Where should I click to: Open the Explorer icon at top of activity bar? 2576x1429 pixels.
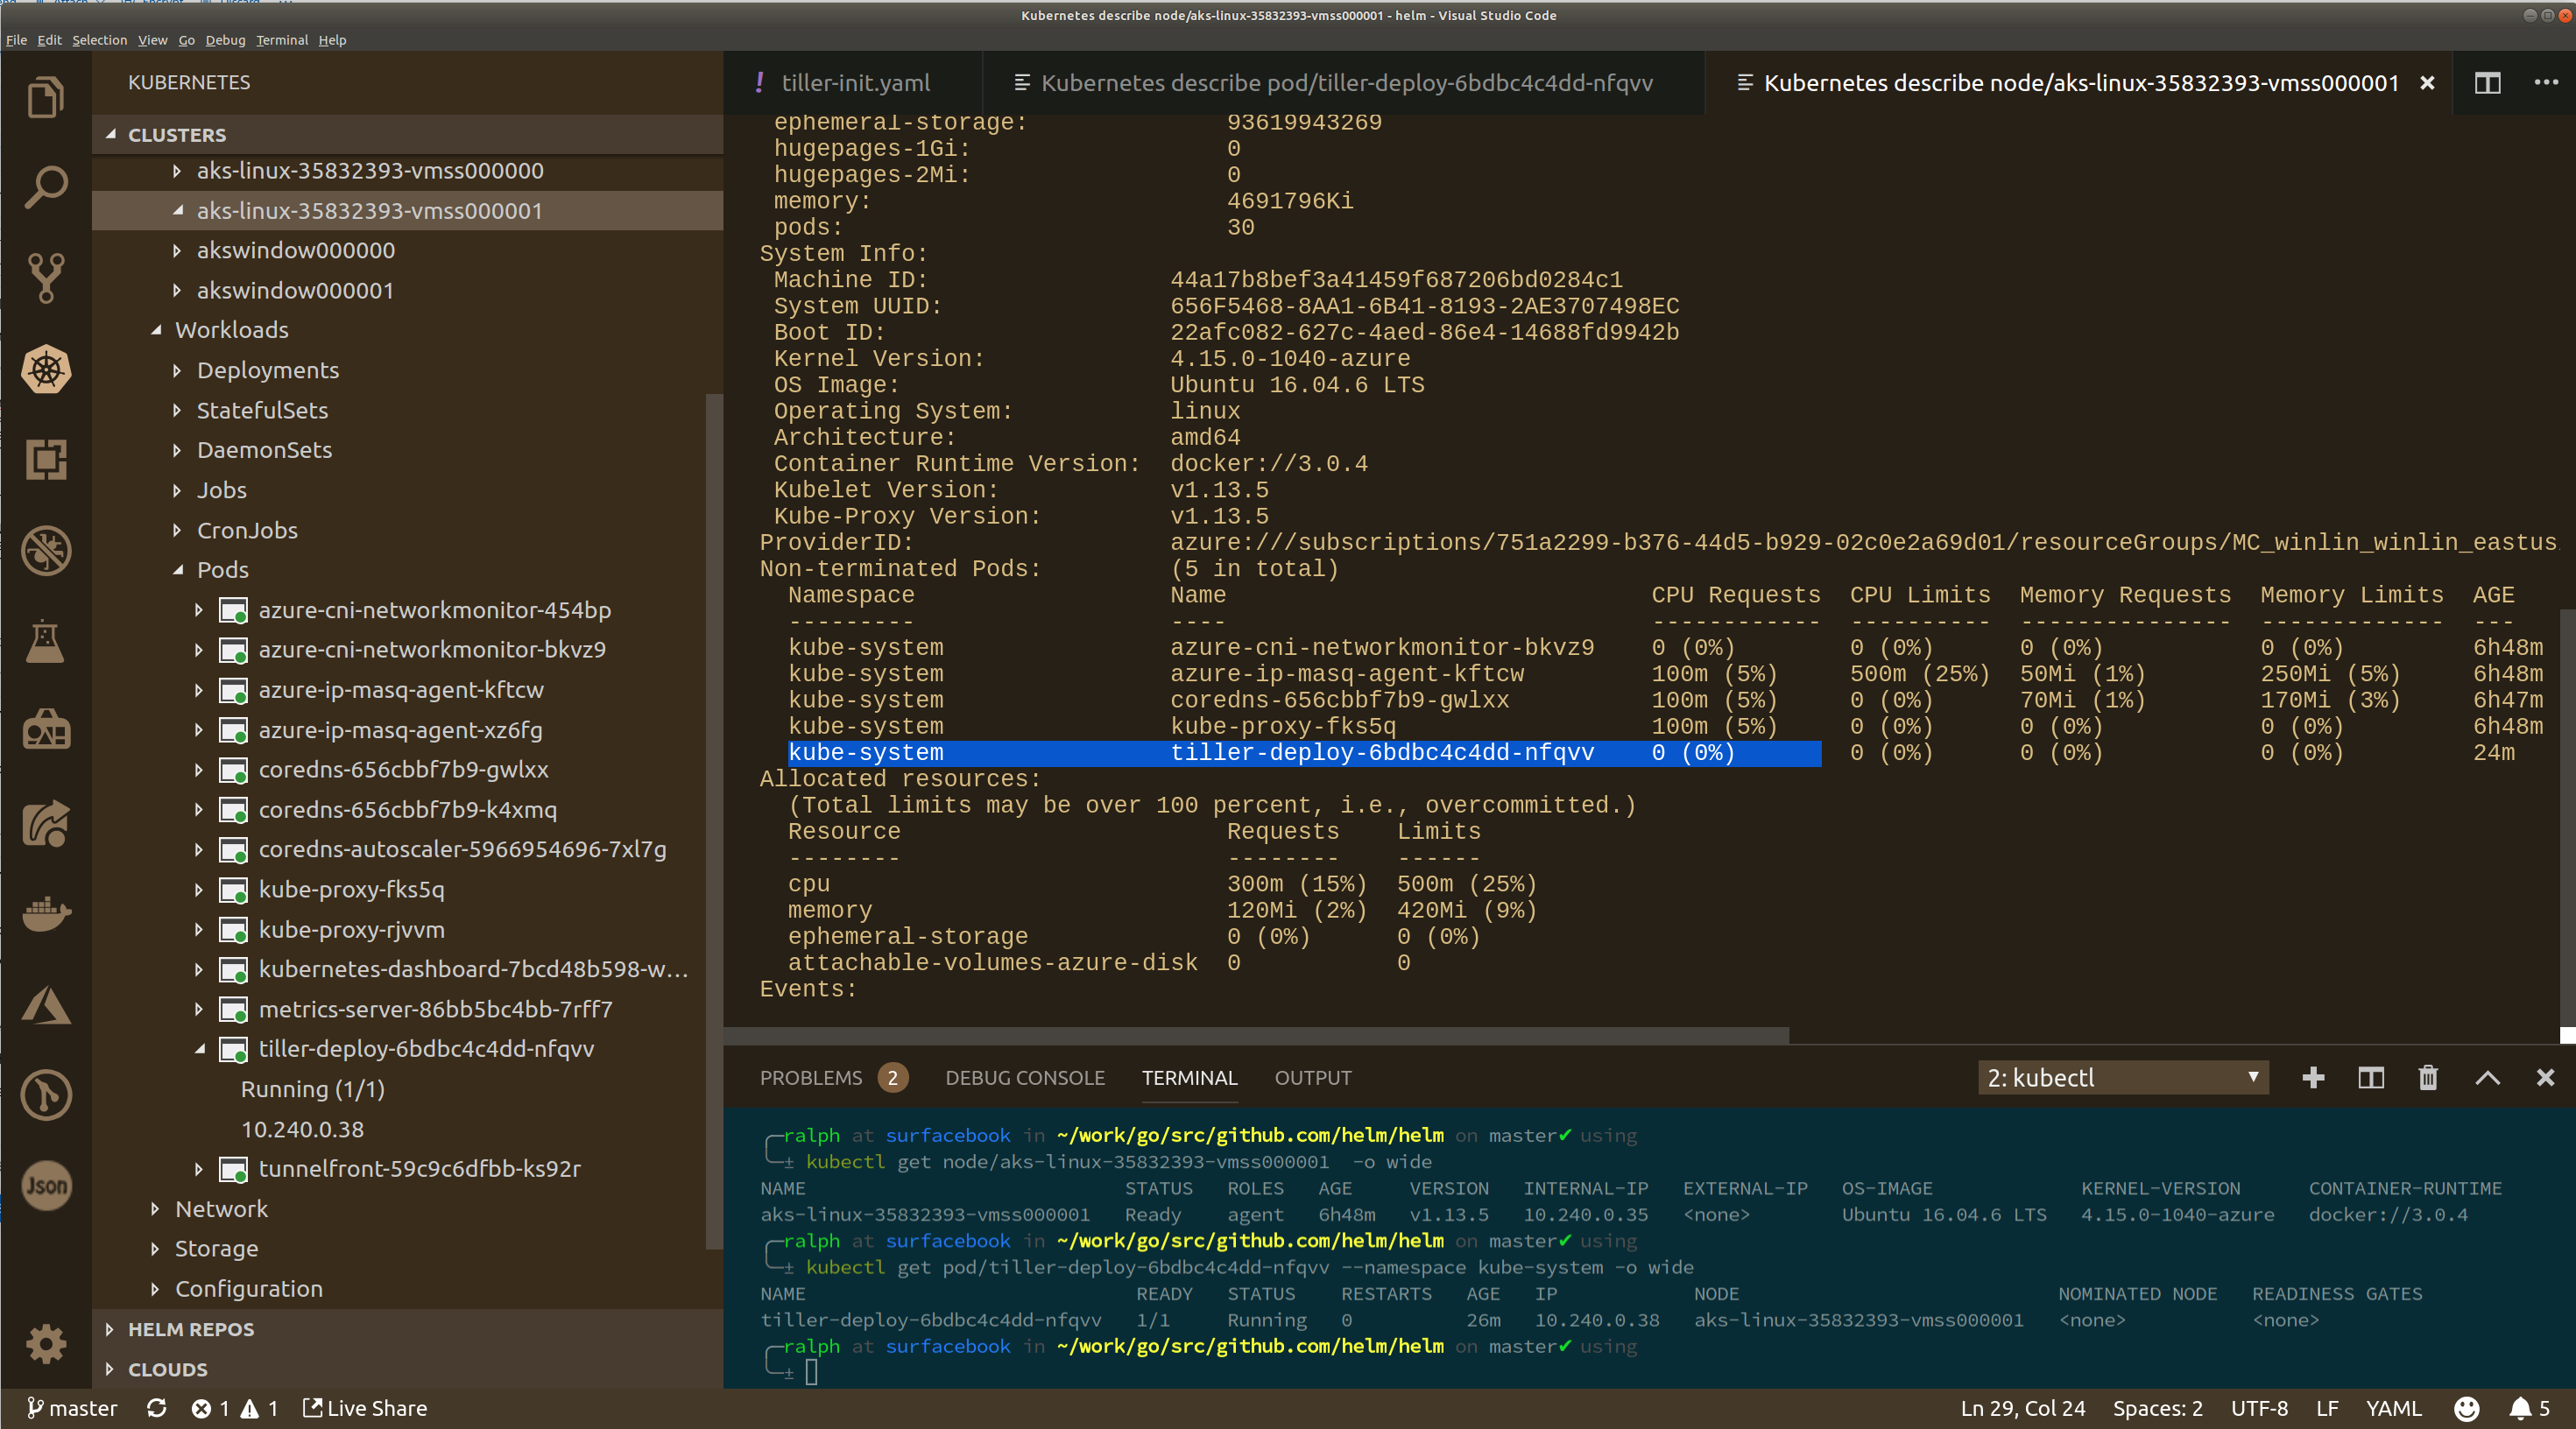click(x=46, y=96)
